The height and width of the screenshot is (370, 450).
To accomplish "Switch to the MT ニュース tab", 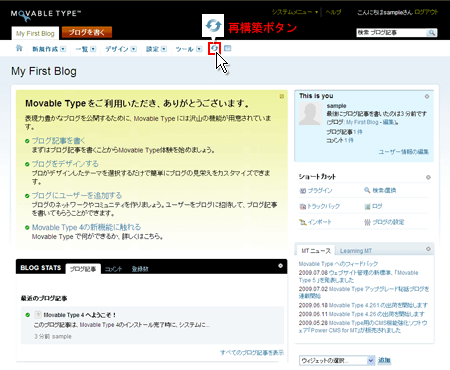I will pos(316,251).
